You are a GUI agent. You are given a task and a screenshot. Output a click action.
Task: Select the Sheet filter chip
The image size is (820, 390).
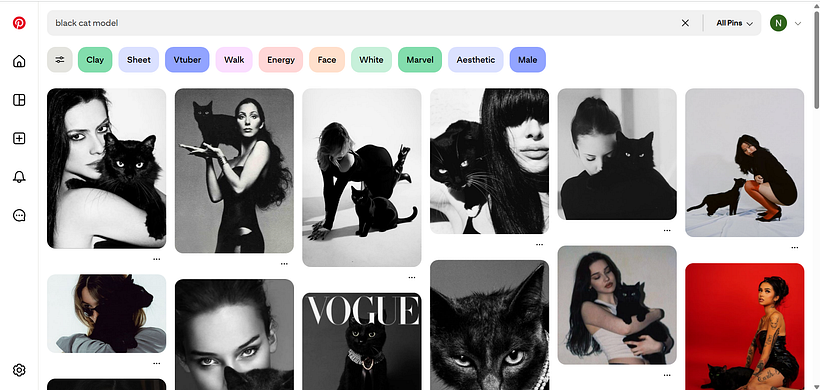139,60
